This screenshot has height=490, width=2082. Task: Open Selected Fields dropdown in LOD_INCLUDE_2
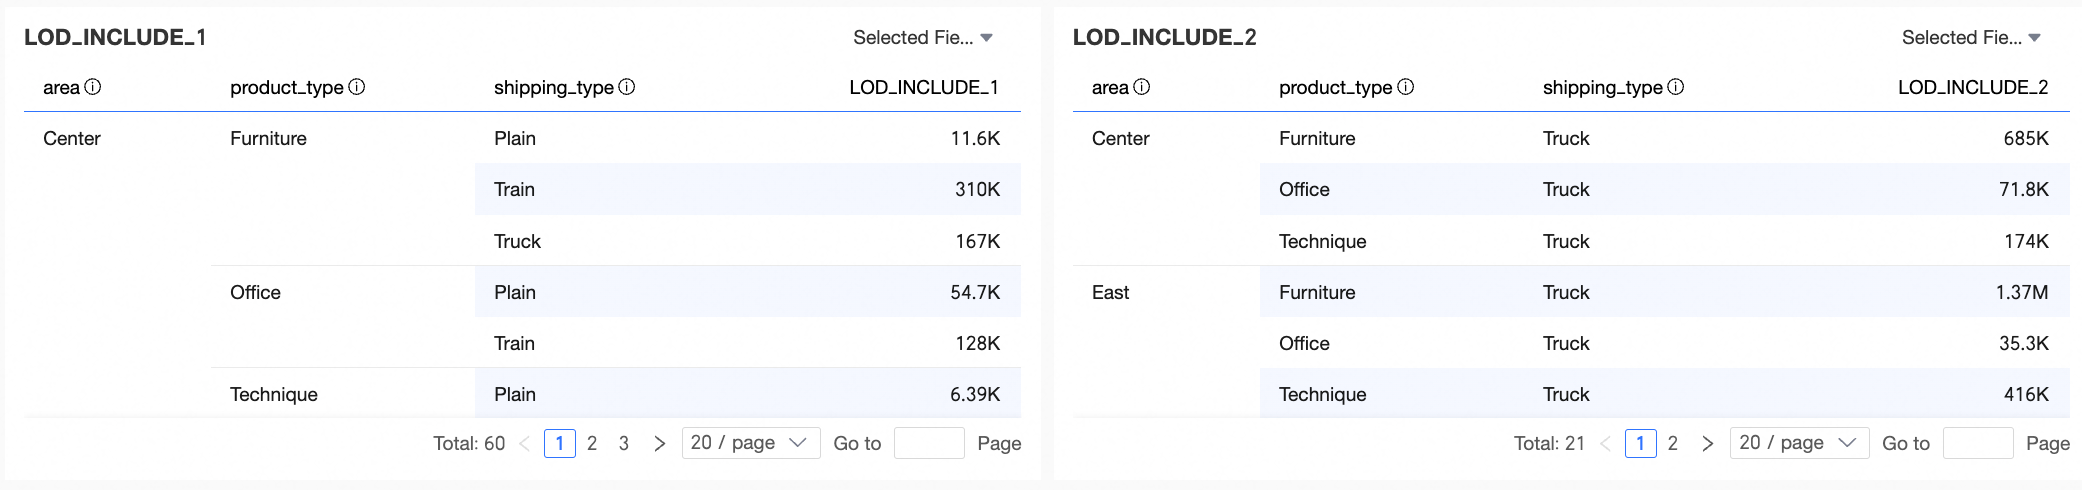pyautogui.click(x=1971, y=38)
